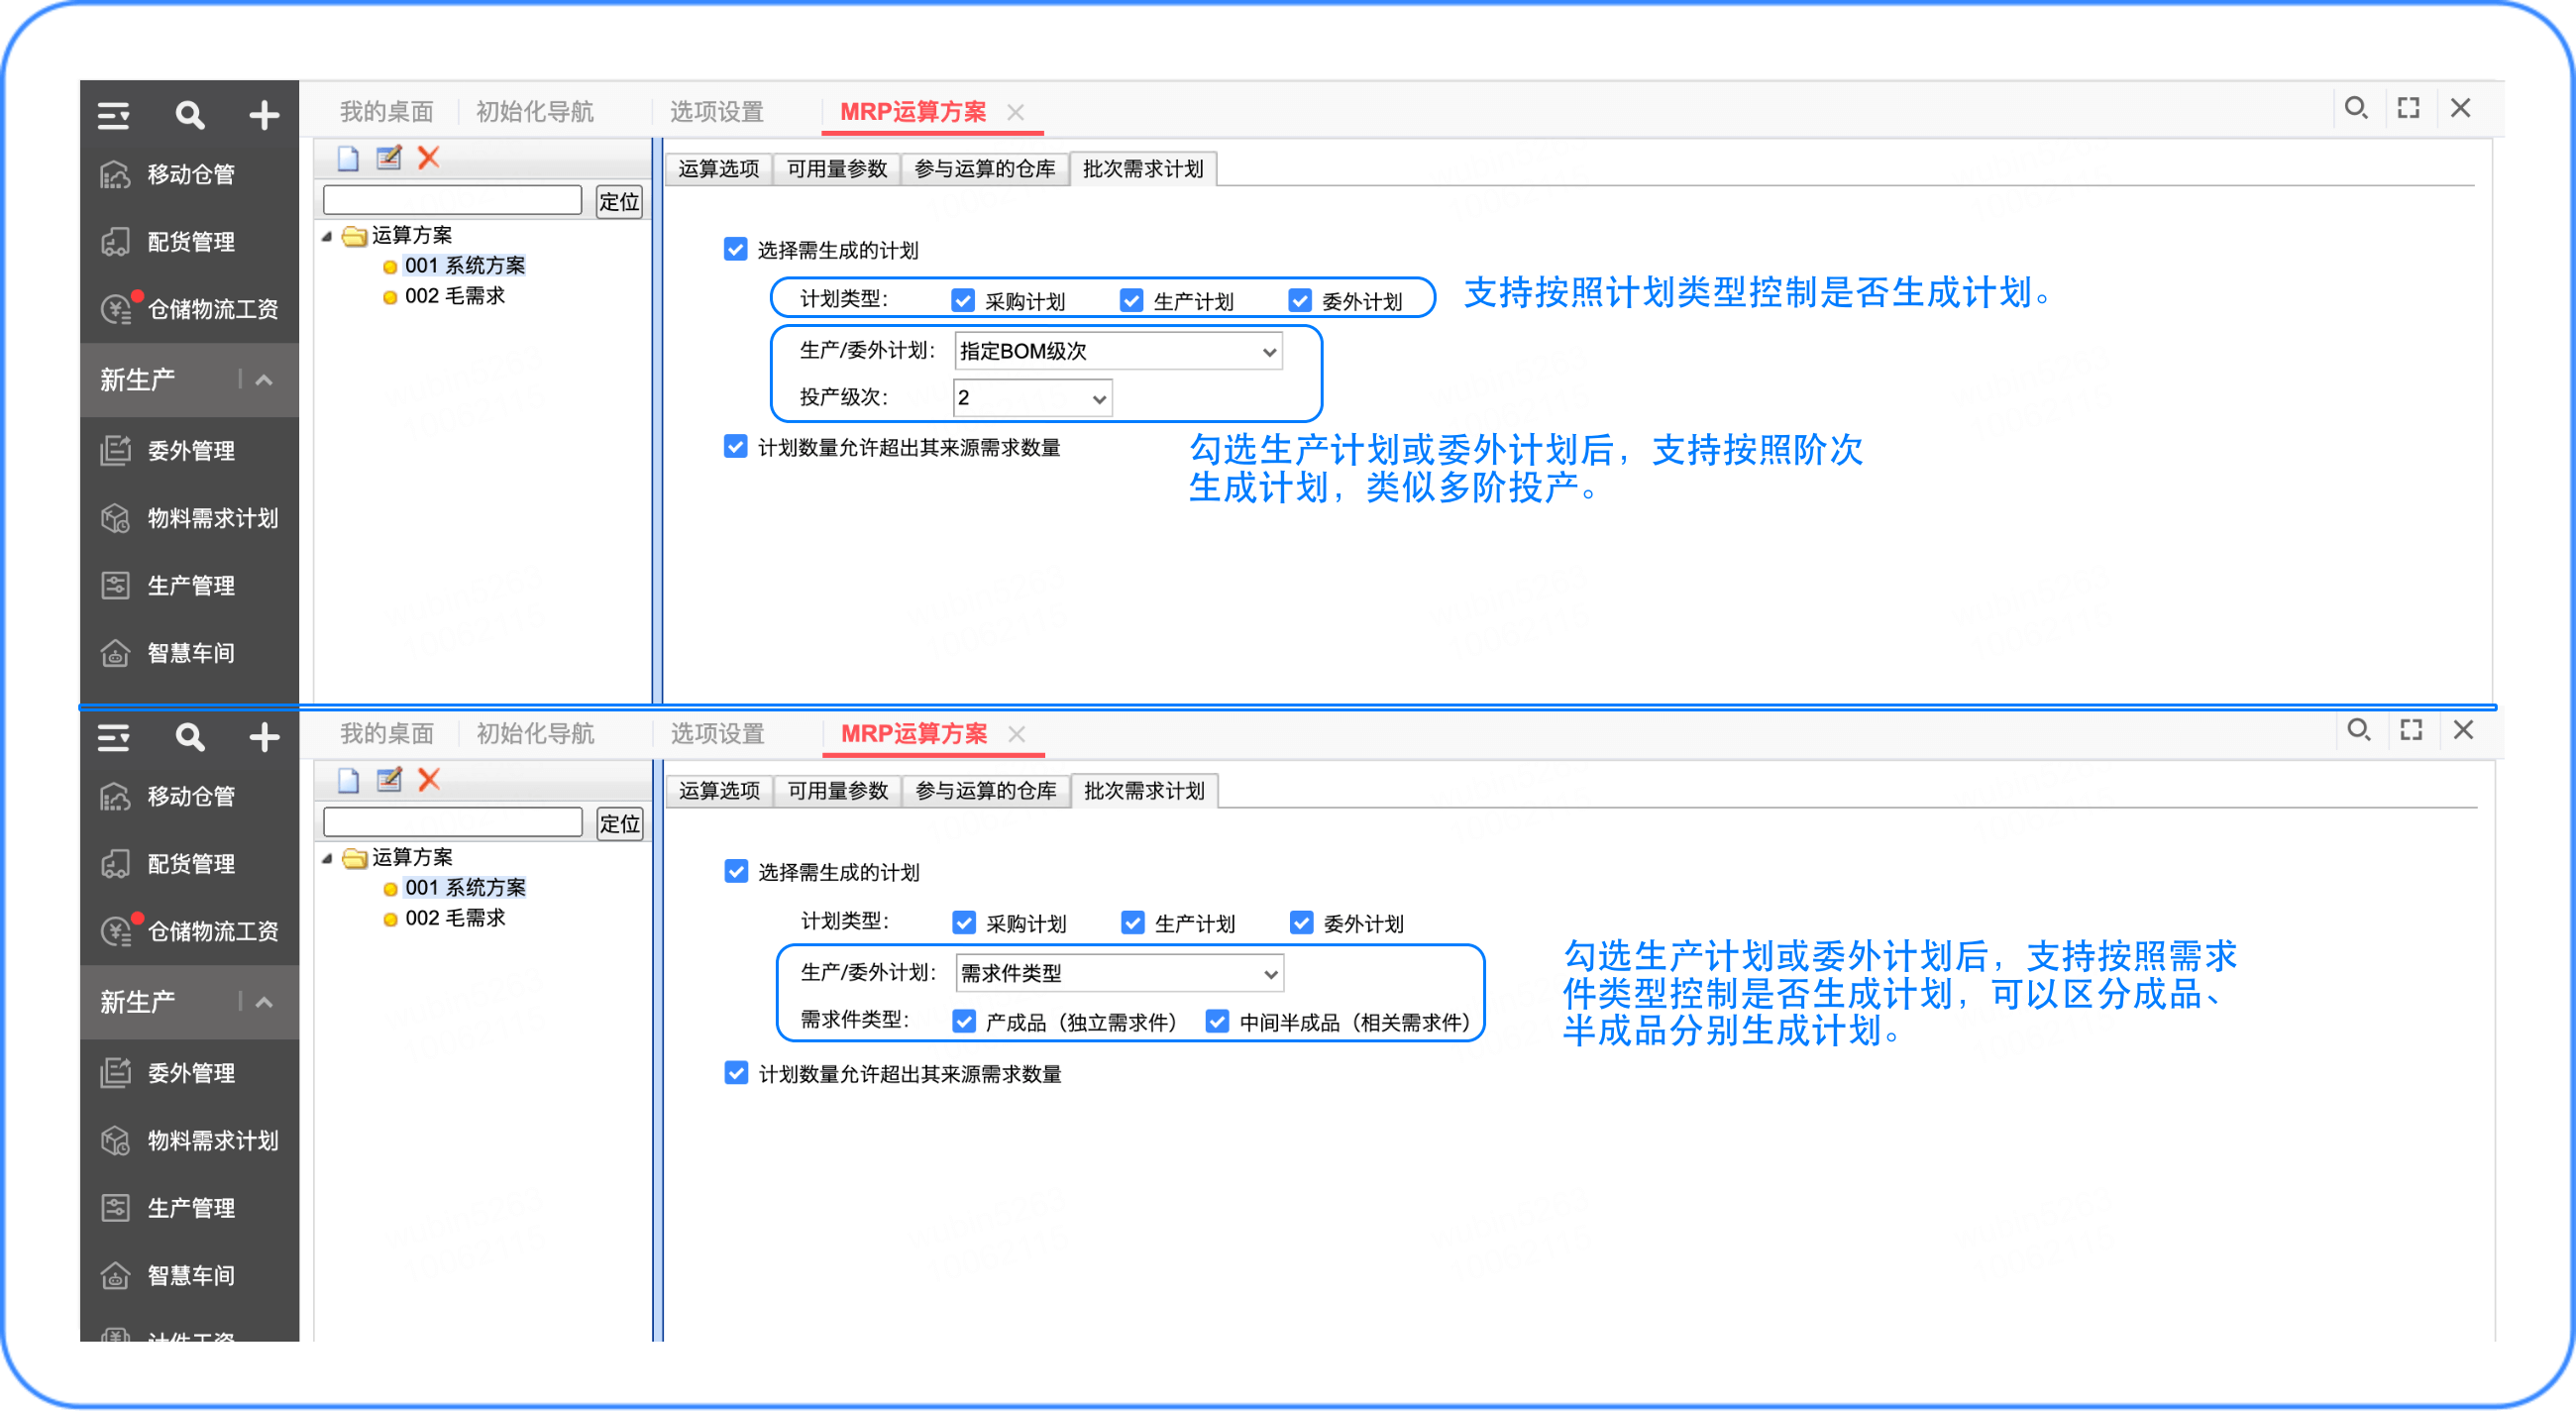Click locate search field in upper window
The image size is (2576, 1411).
pyautogui.click(x=452, y=200)
